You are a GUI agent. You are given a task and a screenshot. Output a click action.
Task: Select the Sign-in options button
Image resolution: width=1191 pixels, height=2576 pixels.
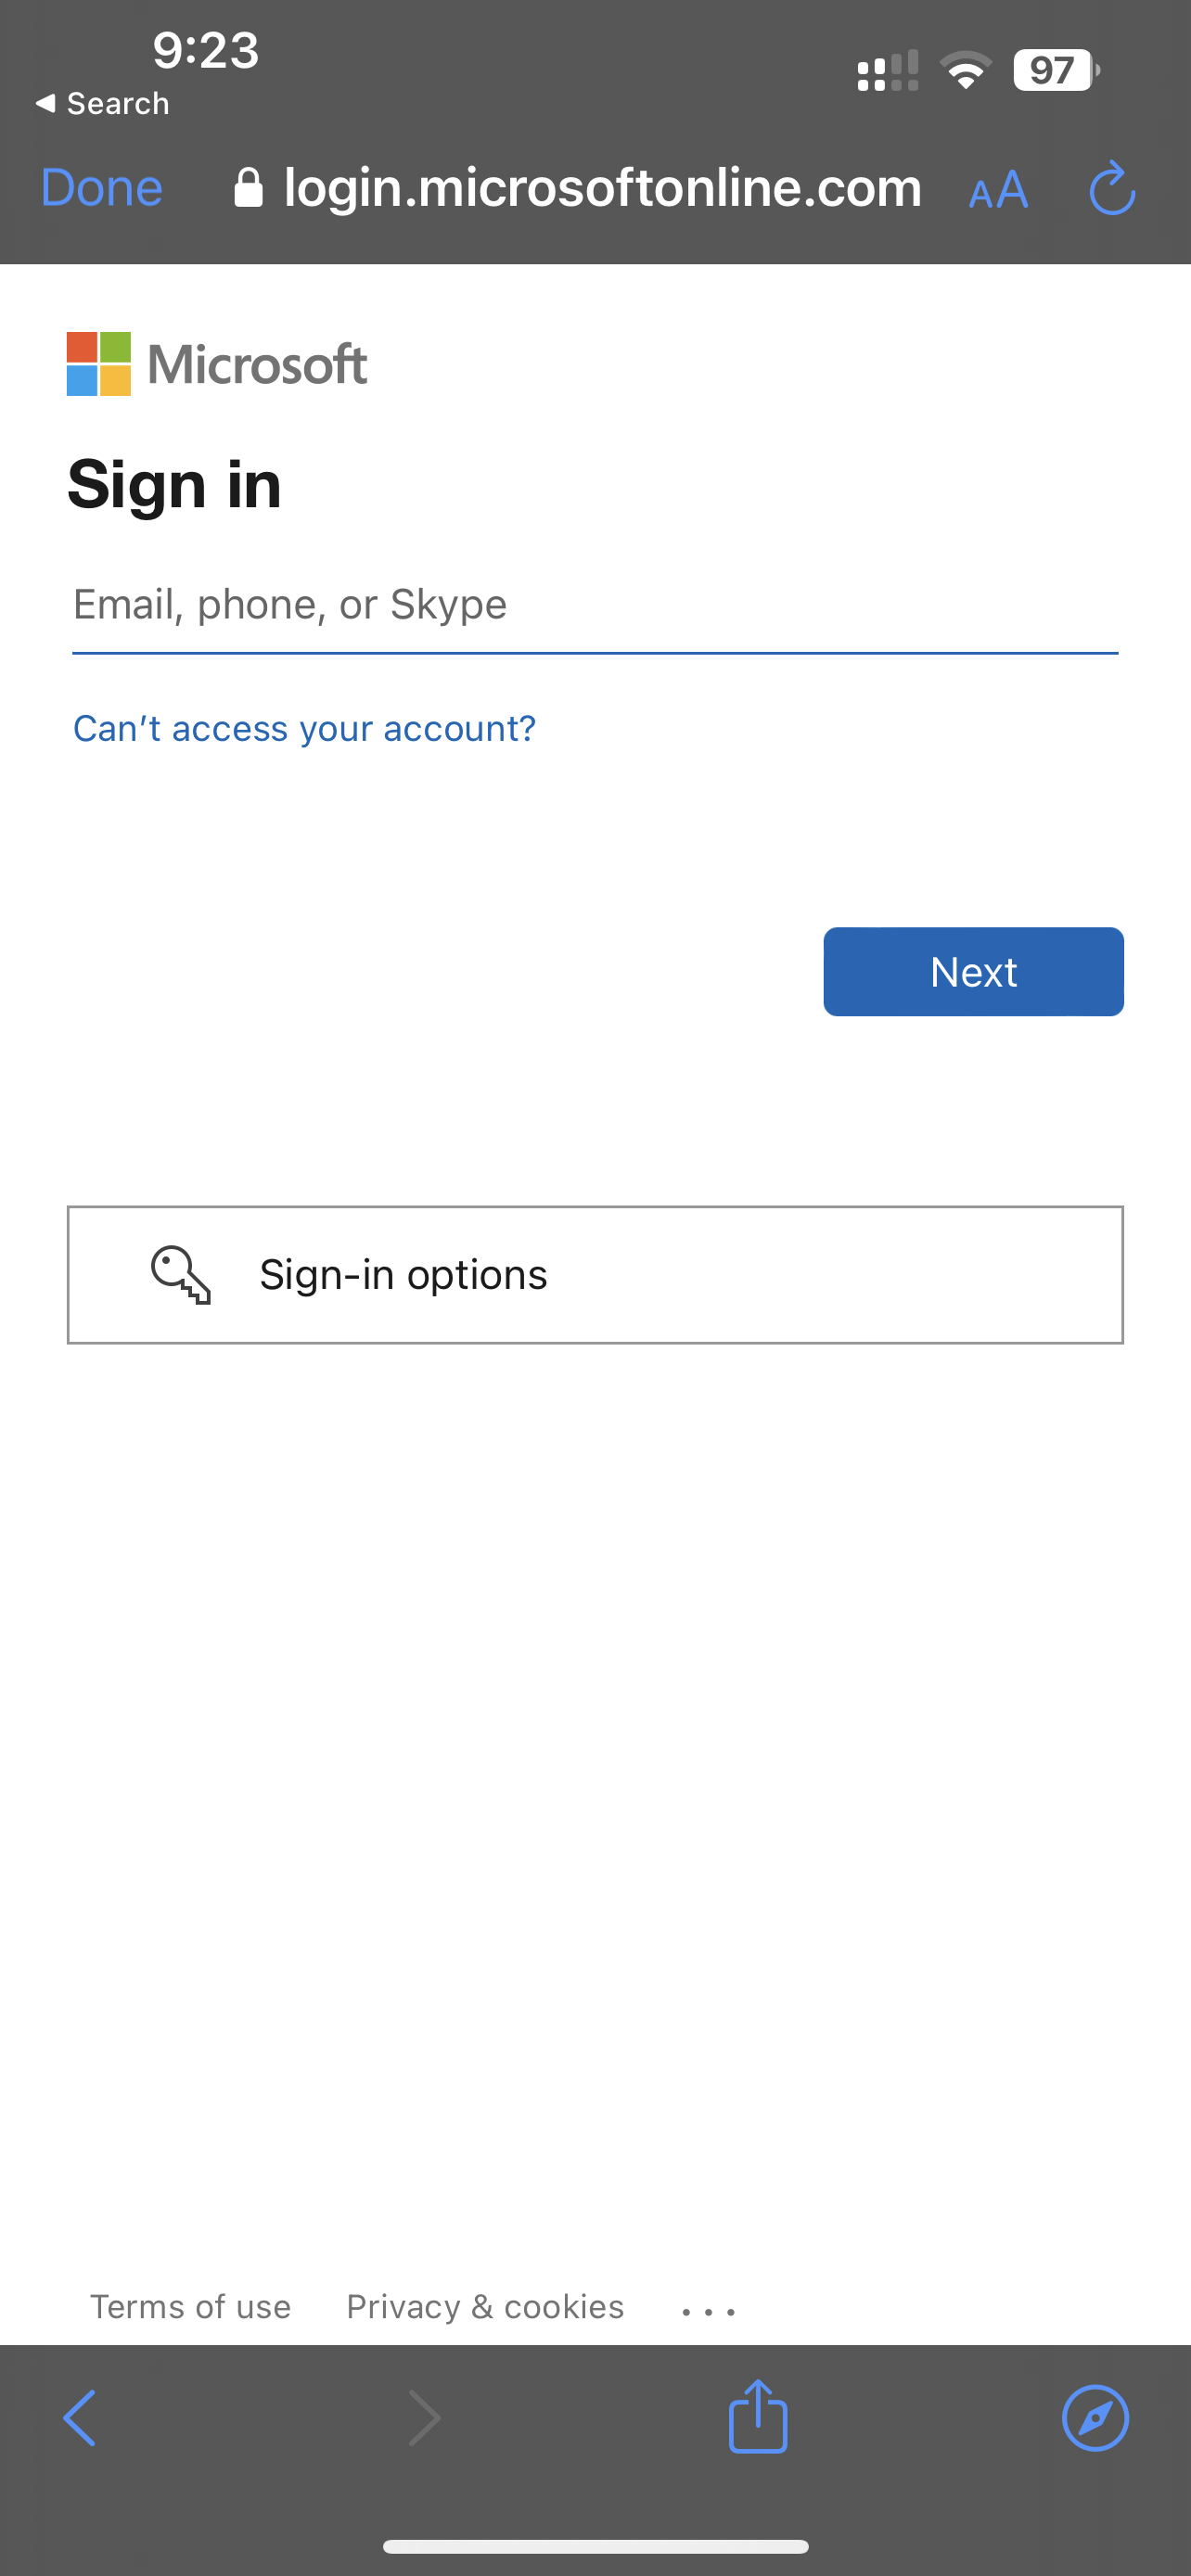595,1274
